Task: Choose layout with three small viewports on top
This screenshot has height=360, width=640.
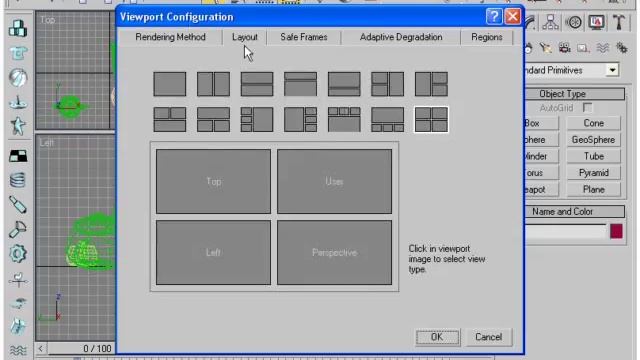Action: coord(344,120)
